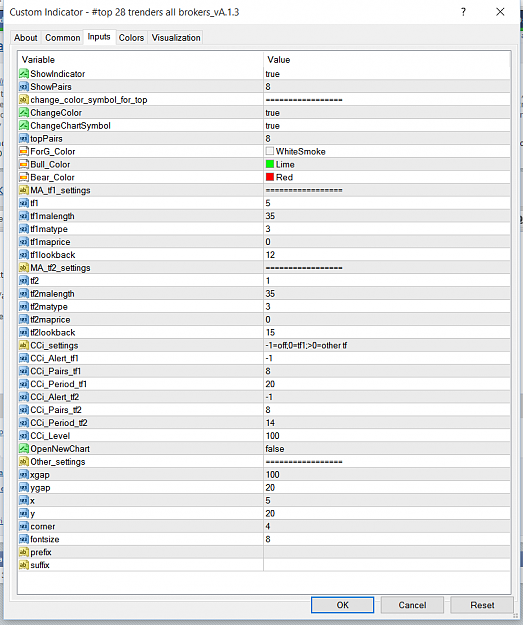
Task: Click the CCi_Period_tf2 value 14
Action: point(270,423)
